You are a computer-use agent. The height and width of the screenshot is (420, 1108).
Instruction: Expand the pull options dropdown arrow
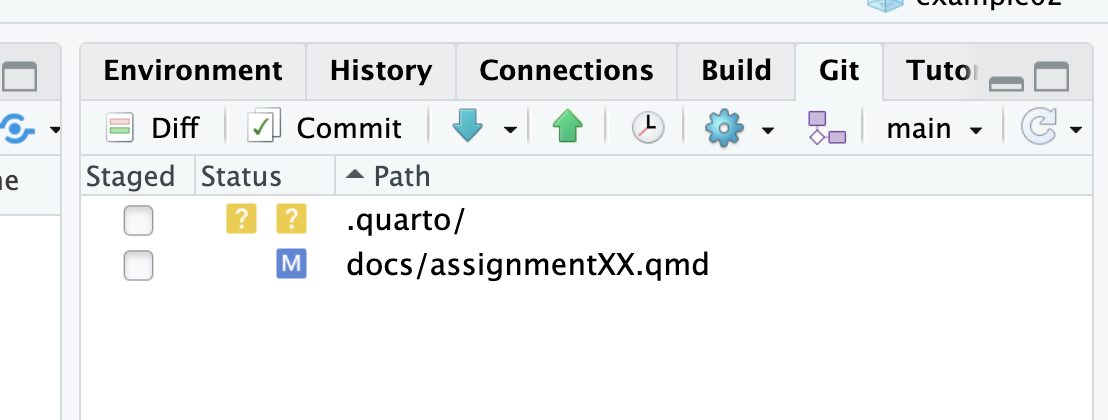coord(510,130)
